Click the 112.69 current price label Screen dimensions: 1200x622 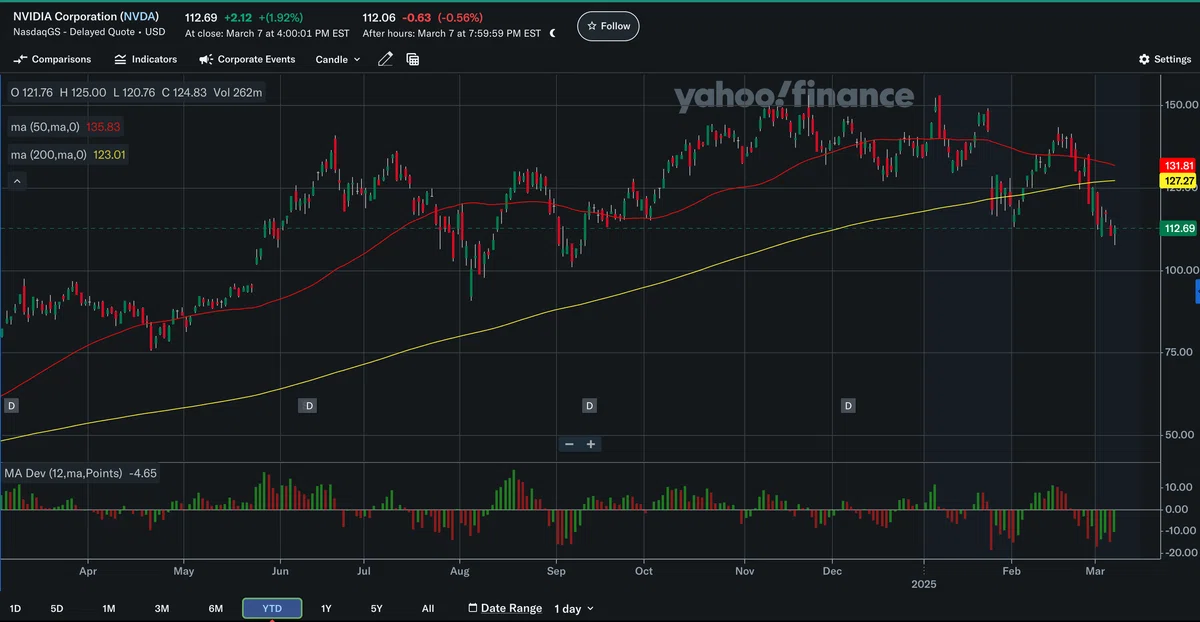[x=1178, y=229]
